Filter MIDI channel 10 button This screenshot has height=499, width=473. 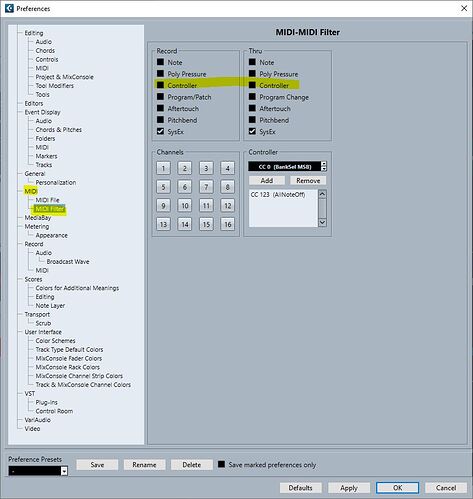pyautogui.click(x=185, y=206)
